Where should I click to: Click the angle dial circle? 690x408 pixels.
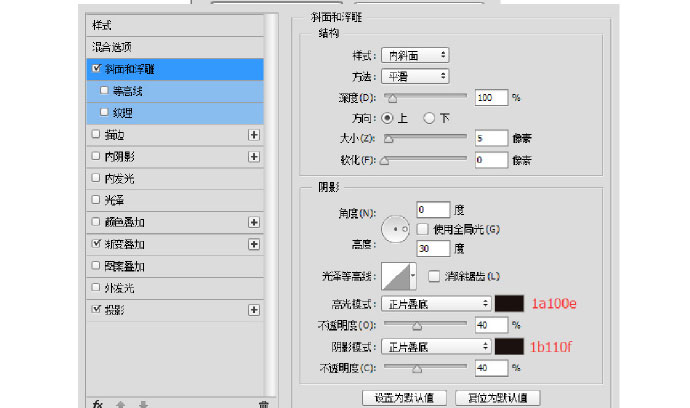coord(395,229)
